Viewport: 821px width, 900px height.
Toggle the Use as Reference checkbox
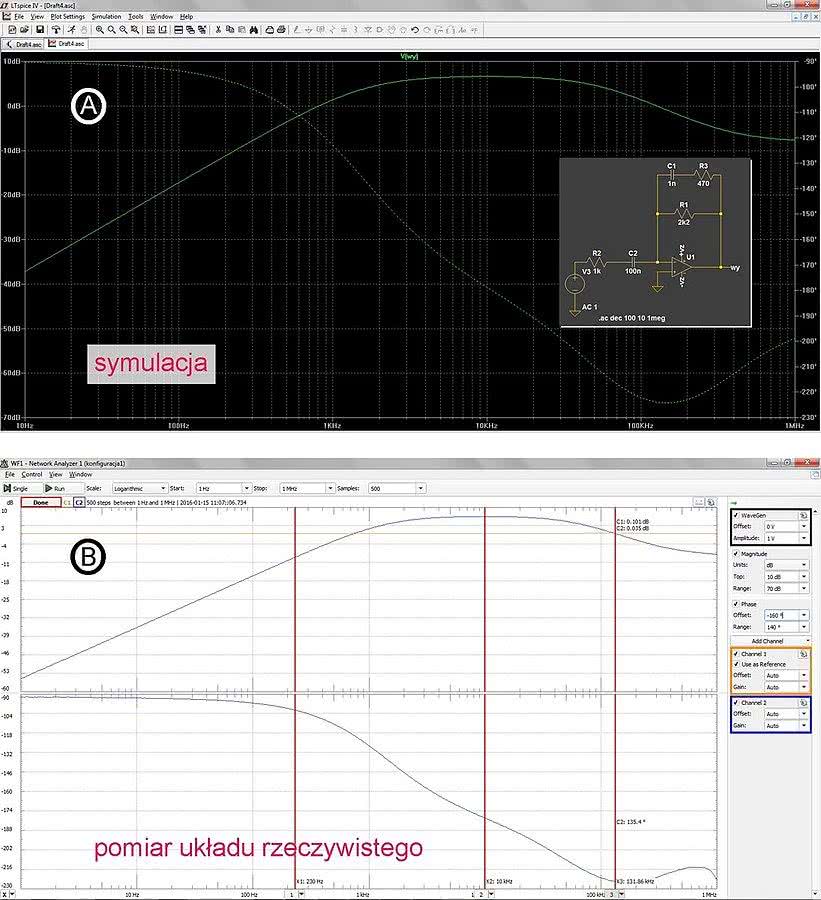(737, 664)
